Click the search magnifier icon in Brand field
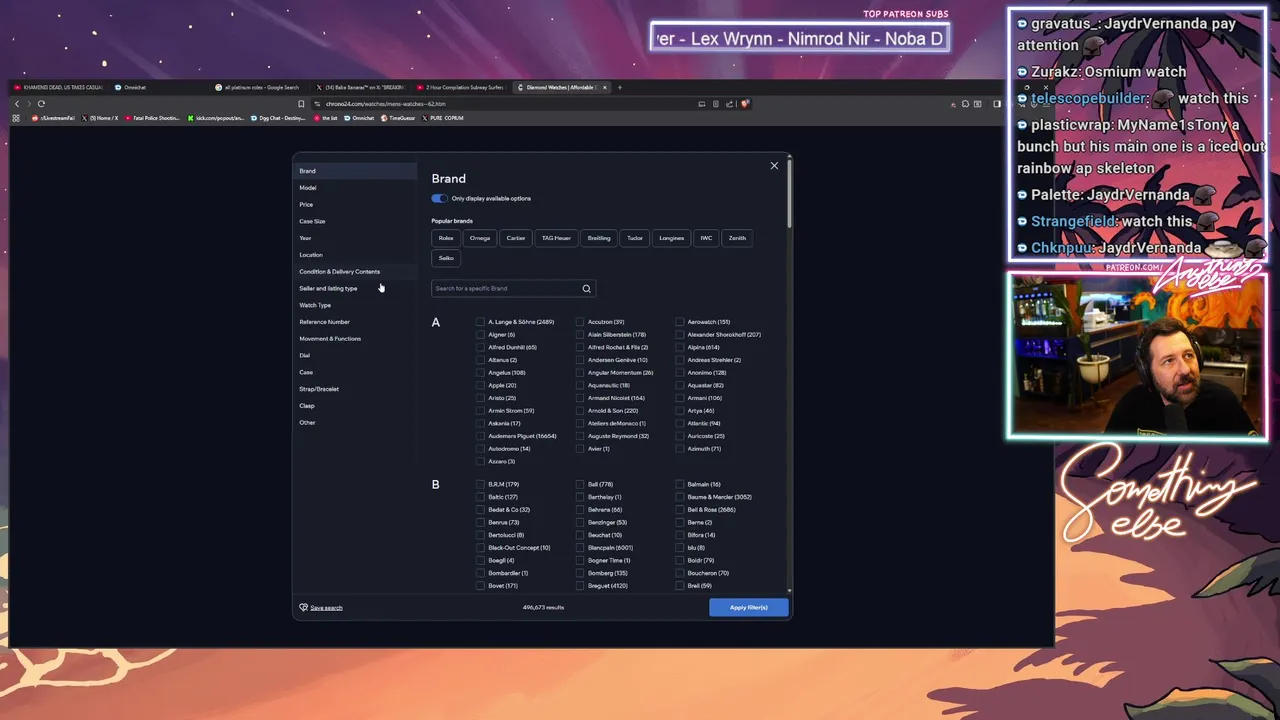Screen dimensions: 1280x720 tap(587, 288)
